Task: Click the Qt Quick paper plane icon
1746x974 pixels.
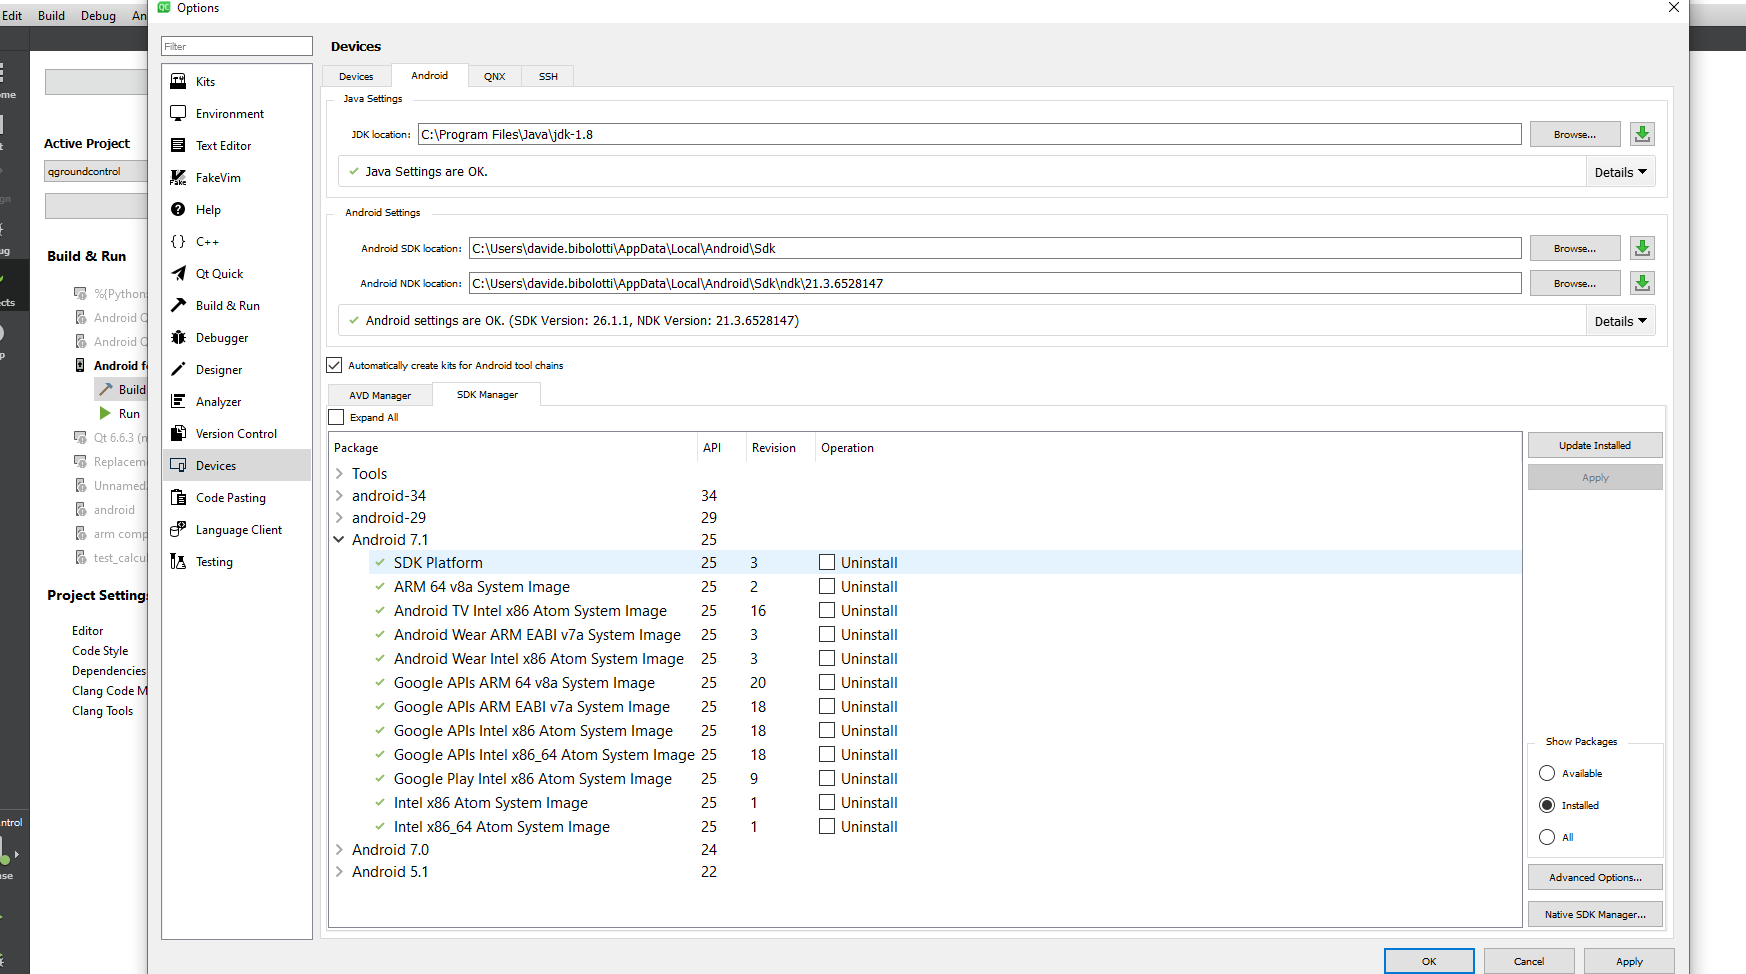Action: click(178, 273)
